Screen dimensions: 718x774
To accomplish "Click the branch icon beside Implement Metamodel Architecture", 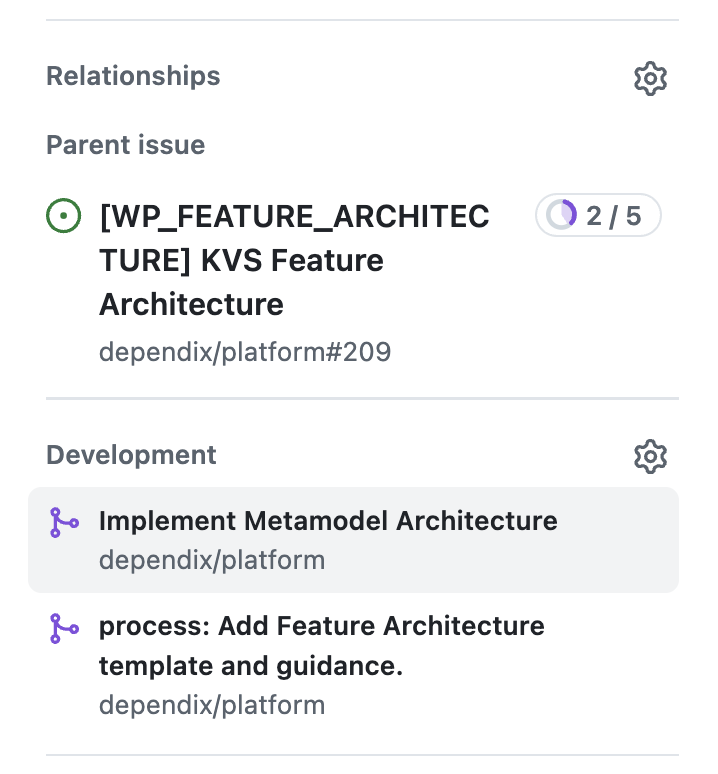I will pos(64,523).
